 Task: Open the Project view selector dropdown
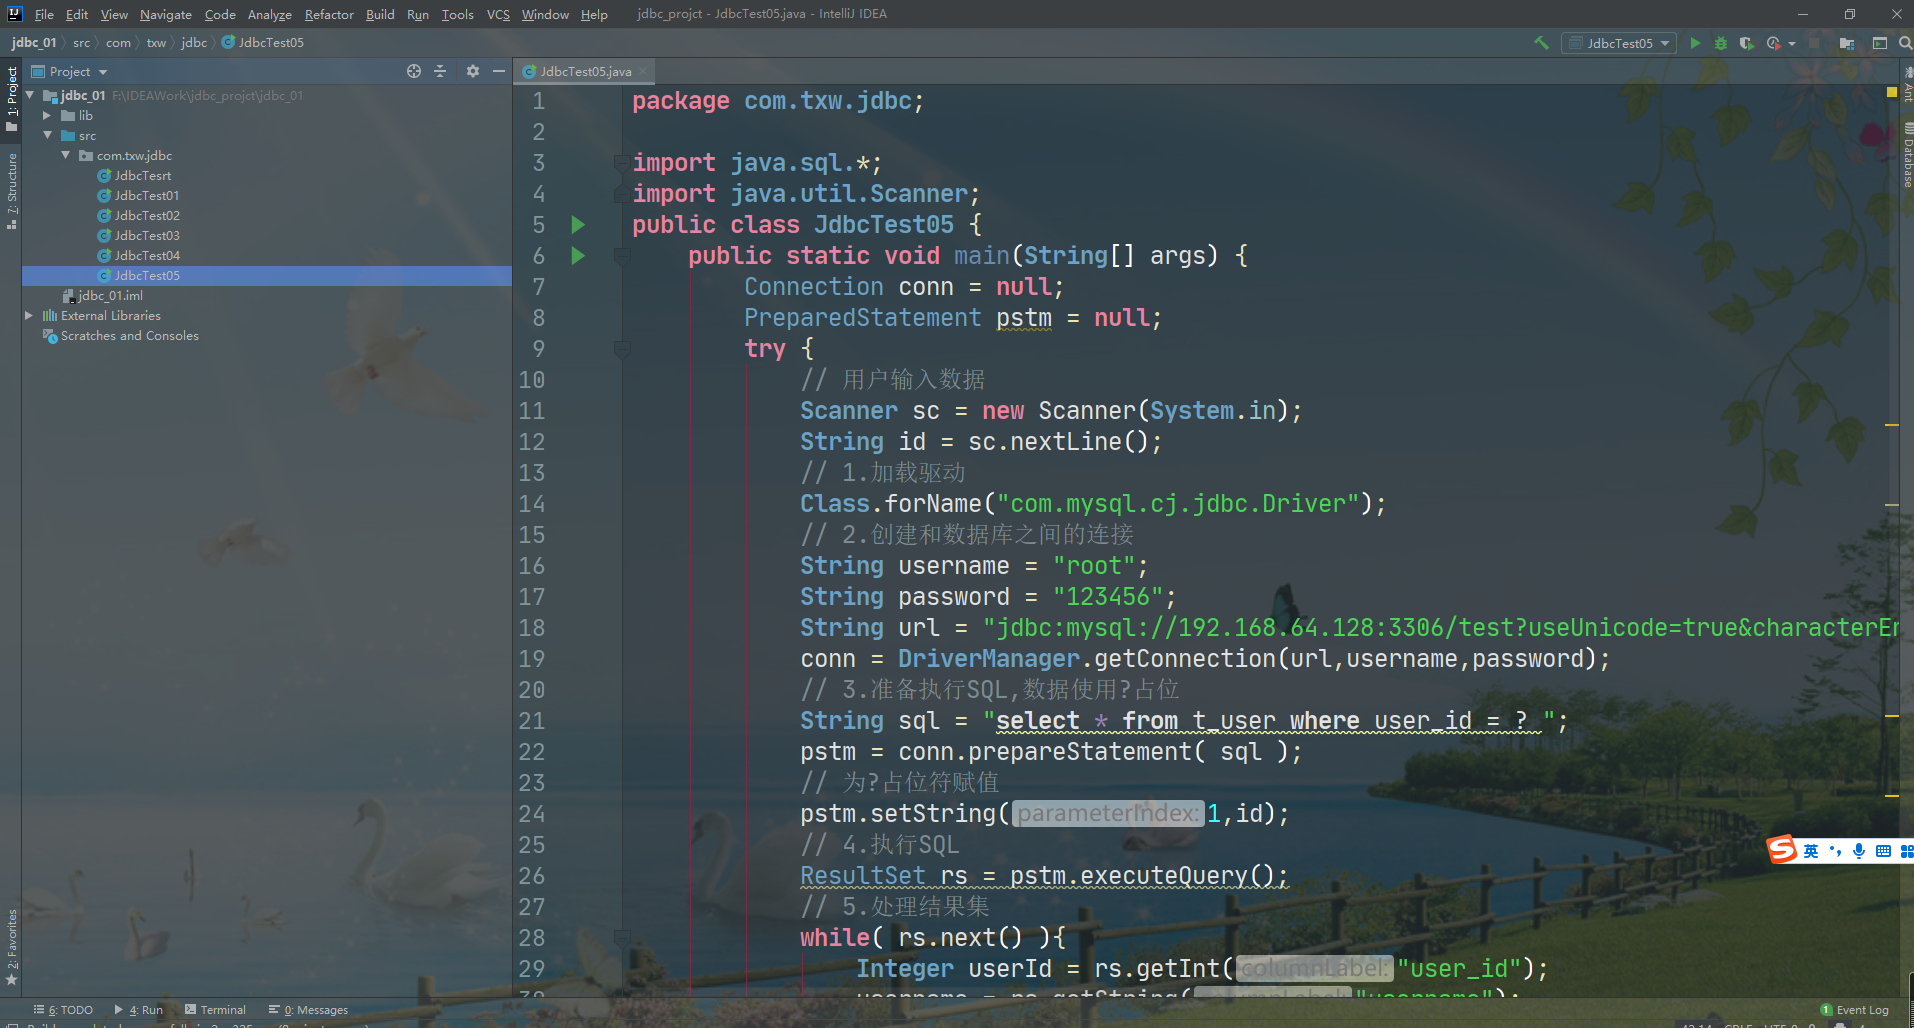coord(70,71)
